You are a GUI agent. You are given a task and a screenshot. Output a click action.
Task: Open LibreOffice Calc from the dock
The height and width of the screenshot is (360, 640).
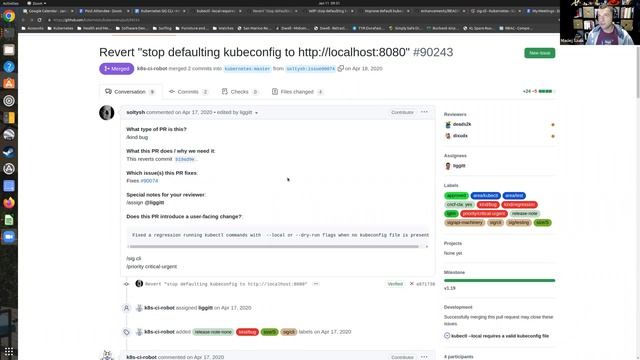click(x=9, y=220)
